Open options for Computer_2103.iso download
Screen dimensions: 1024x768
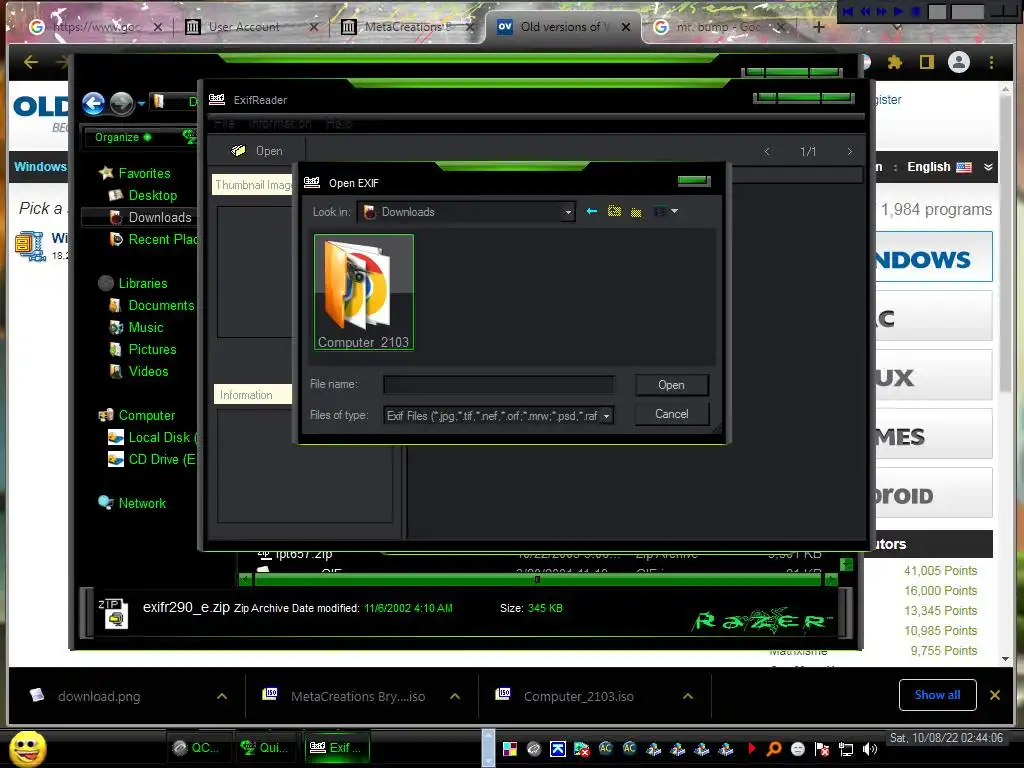tap(688, 696)
